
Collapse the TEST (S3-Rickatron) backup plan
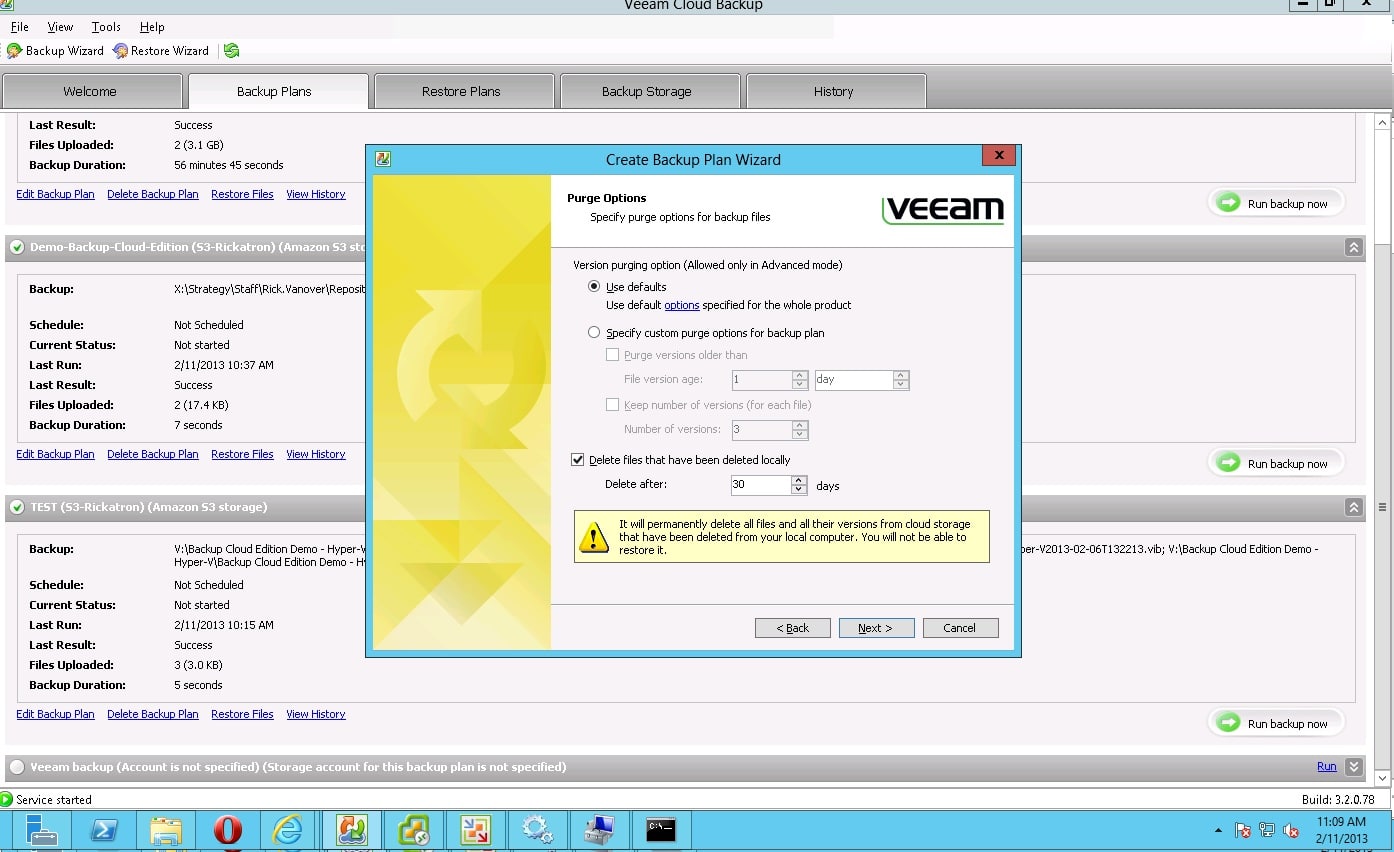point(1353,507)
